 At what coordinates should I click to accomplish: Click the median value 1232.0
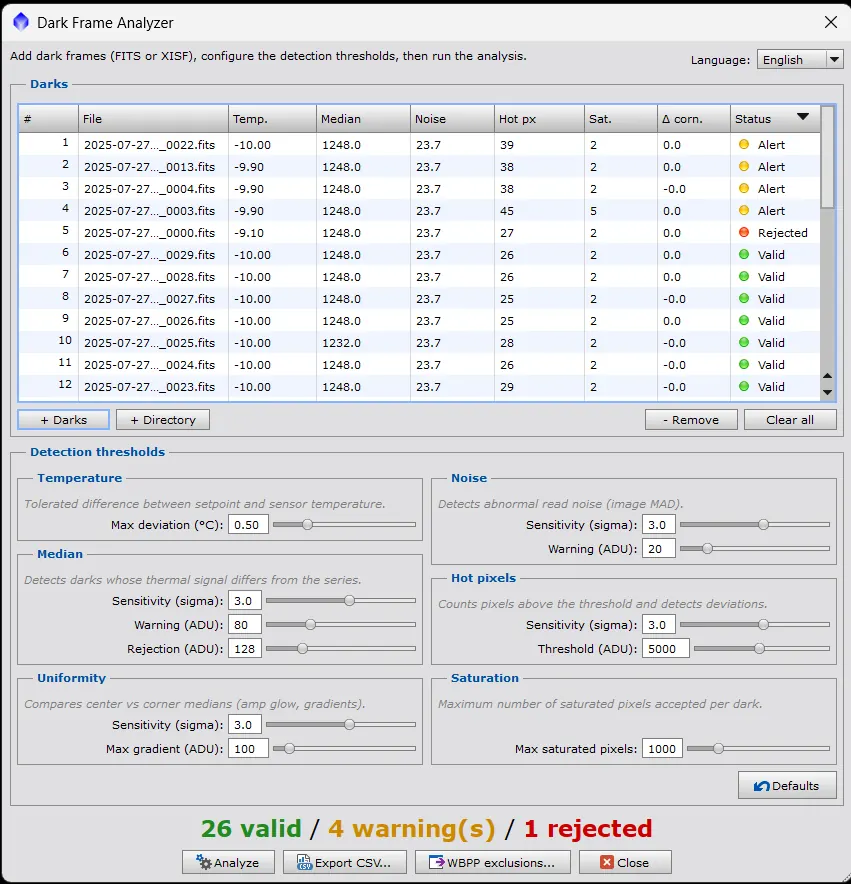click(x=341, y=343)
